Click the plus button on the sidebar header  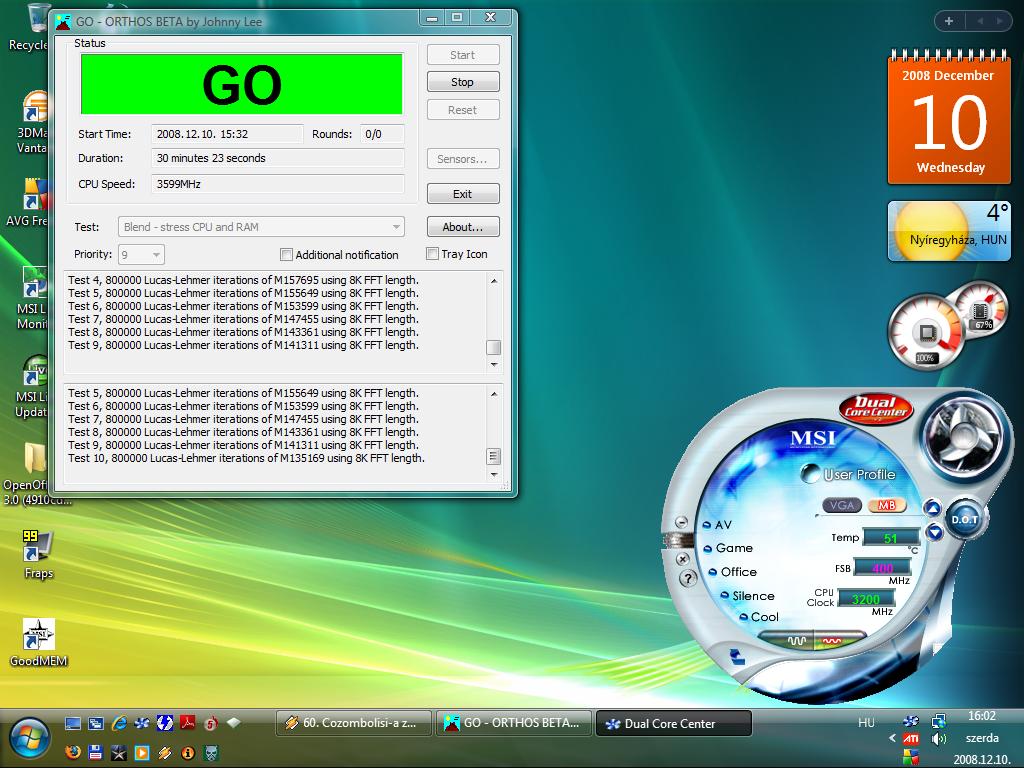(x=948, y=22)
